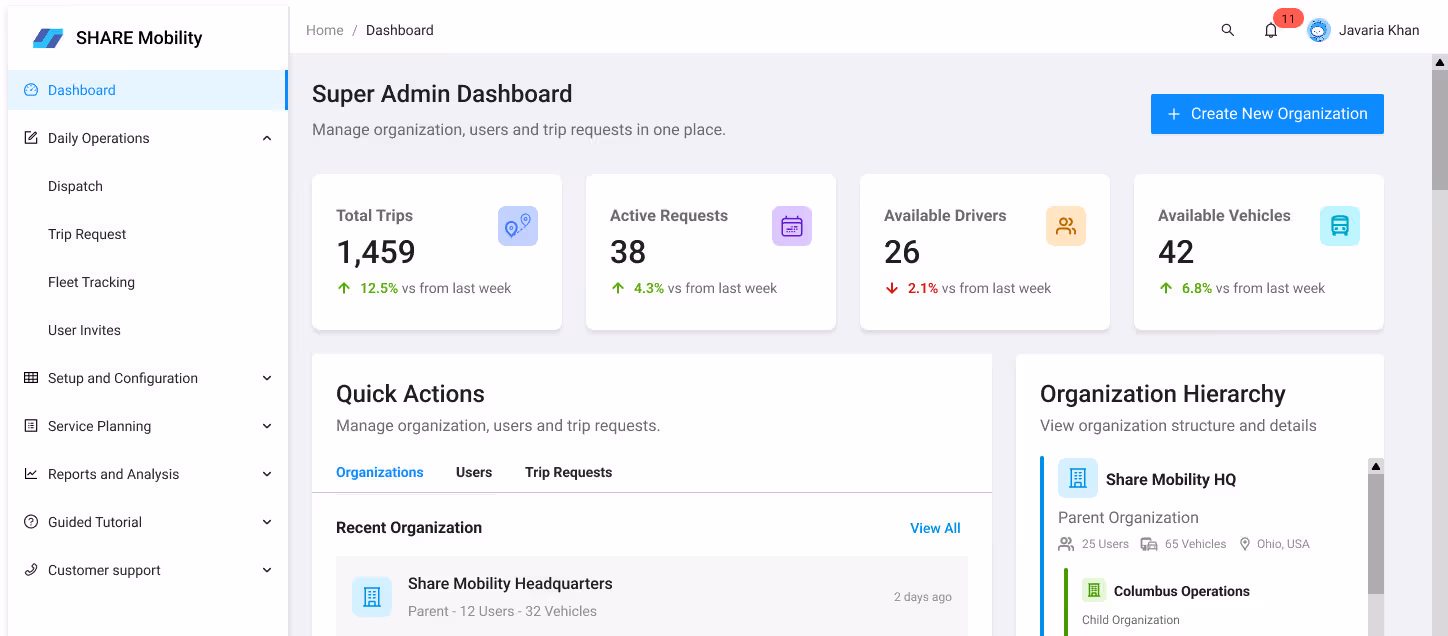This screenshot has height=636, width=1448.
Task: Click the View All link in Recent Organization
Action: coord(934,528)
